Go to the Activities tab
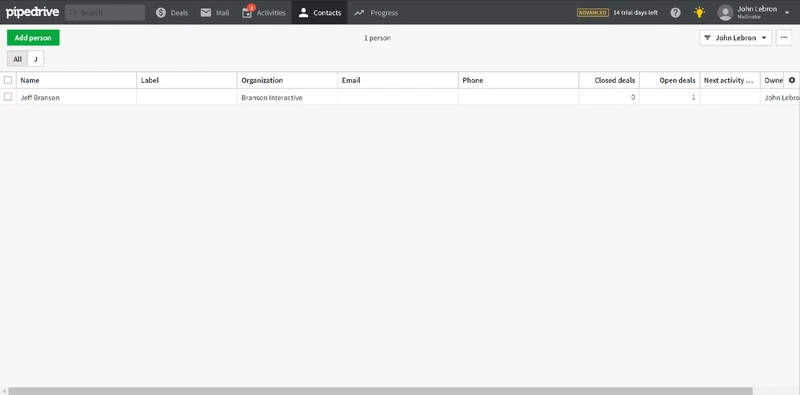This screenshot has height=395, width=800. tap(264, 13)
